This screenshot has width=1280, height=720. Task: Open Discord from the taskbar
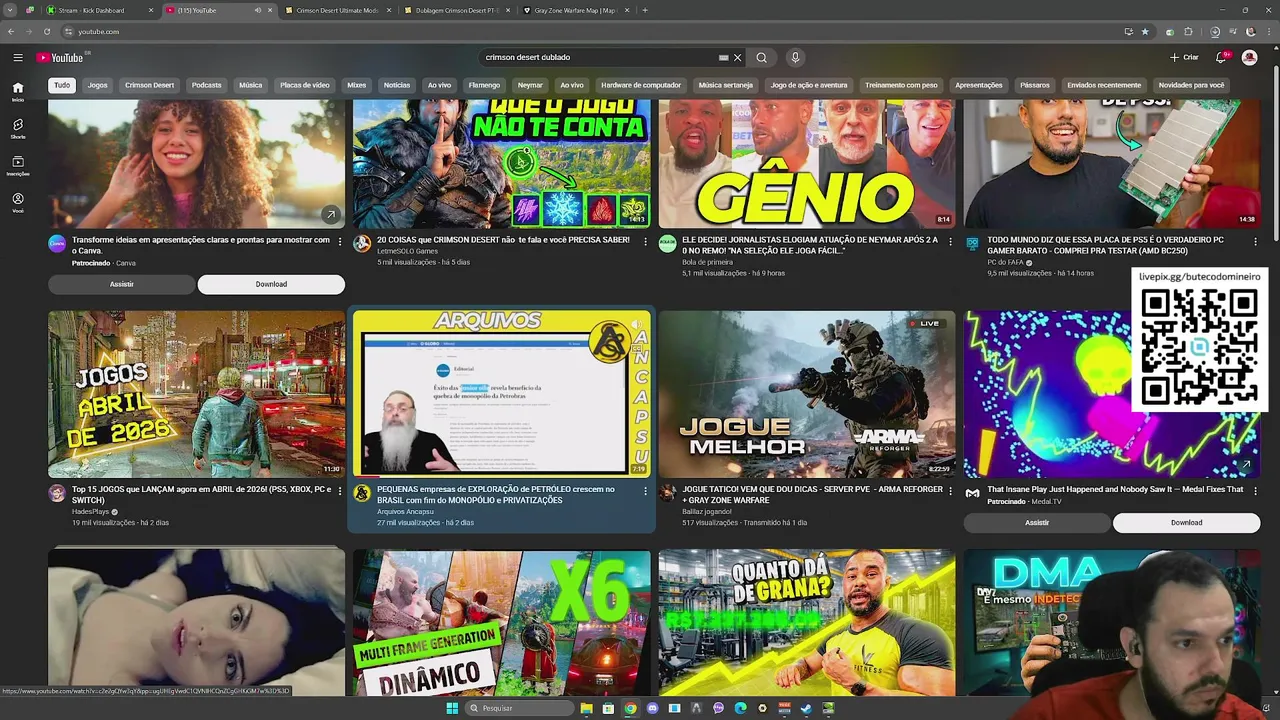coord(652,708)
